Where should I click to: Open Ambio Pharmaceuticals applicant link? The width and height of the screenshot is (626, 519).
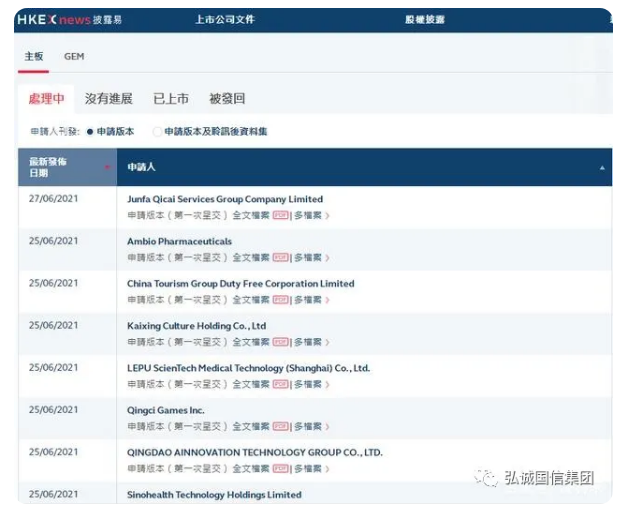coord(179,242)
